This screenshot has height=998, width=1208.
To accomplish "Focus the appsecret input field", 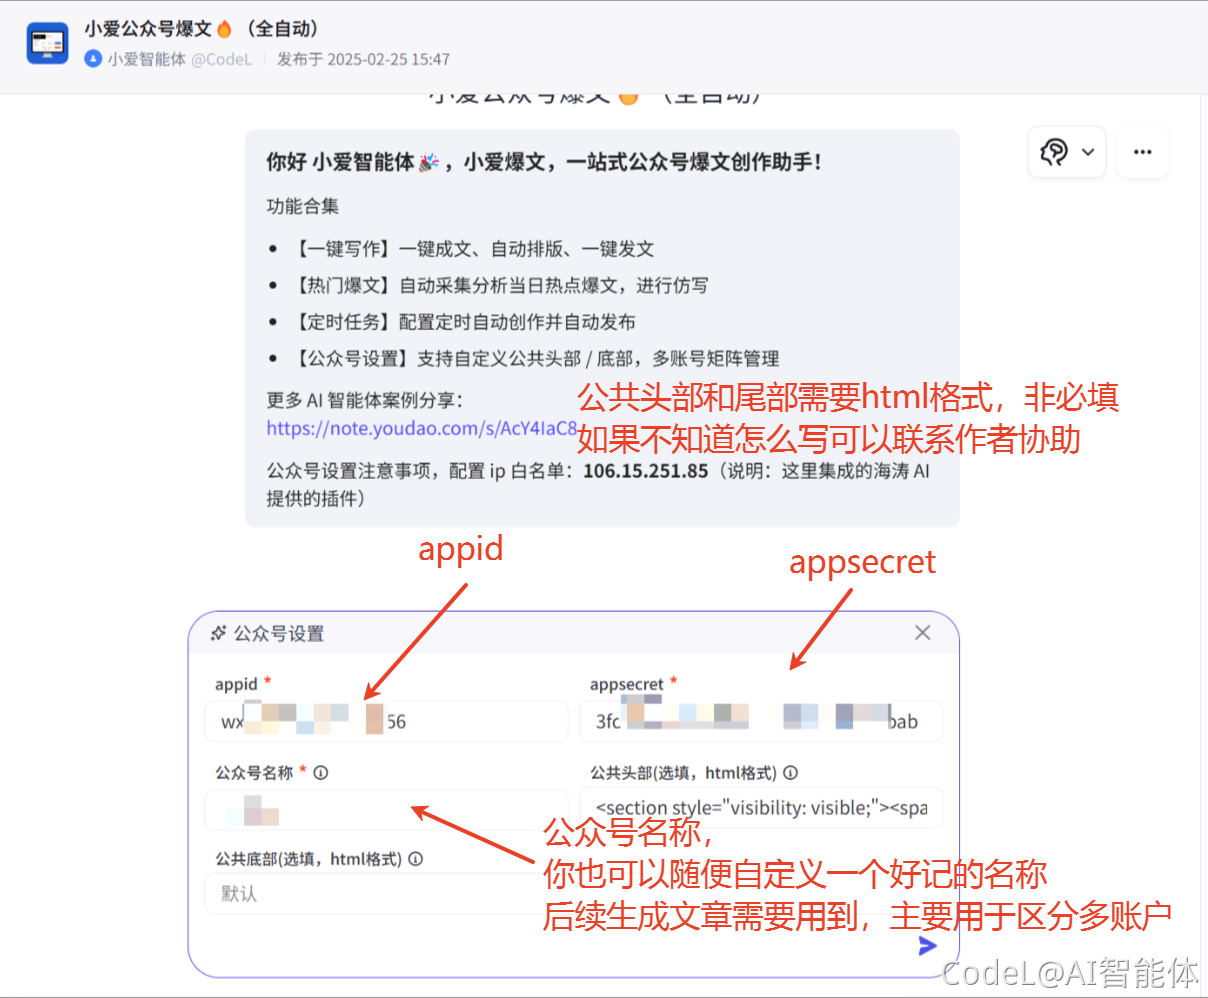I will click(x=760, y=721).
